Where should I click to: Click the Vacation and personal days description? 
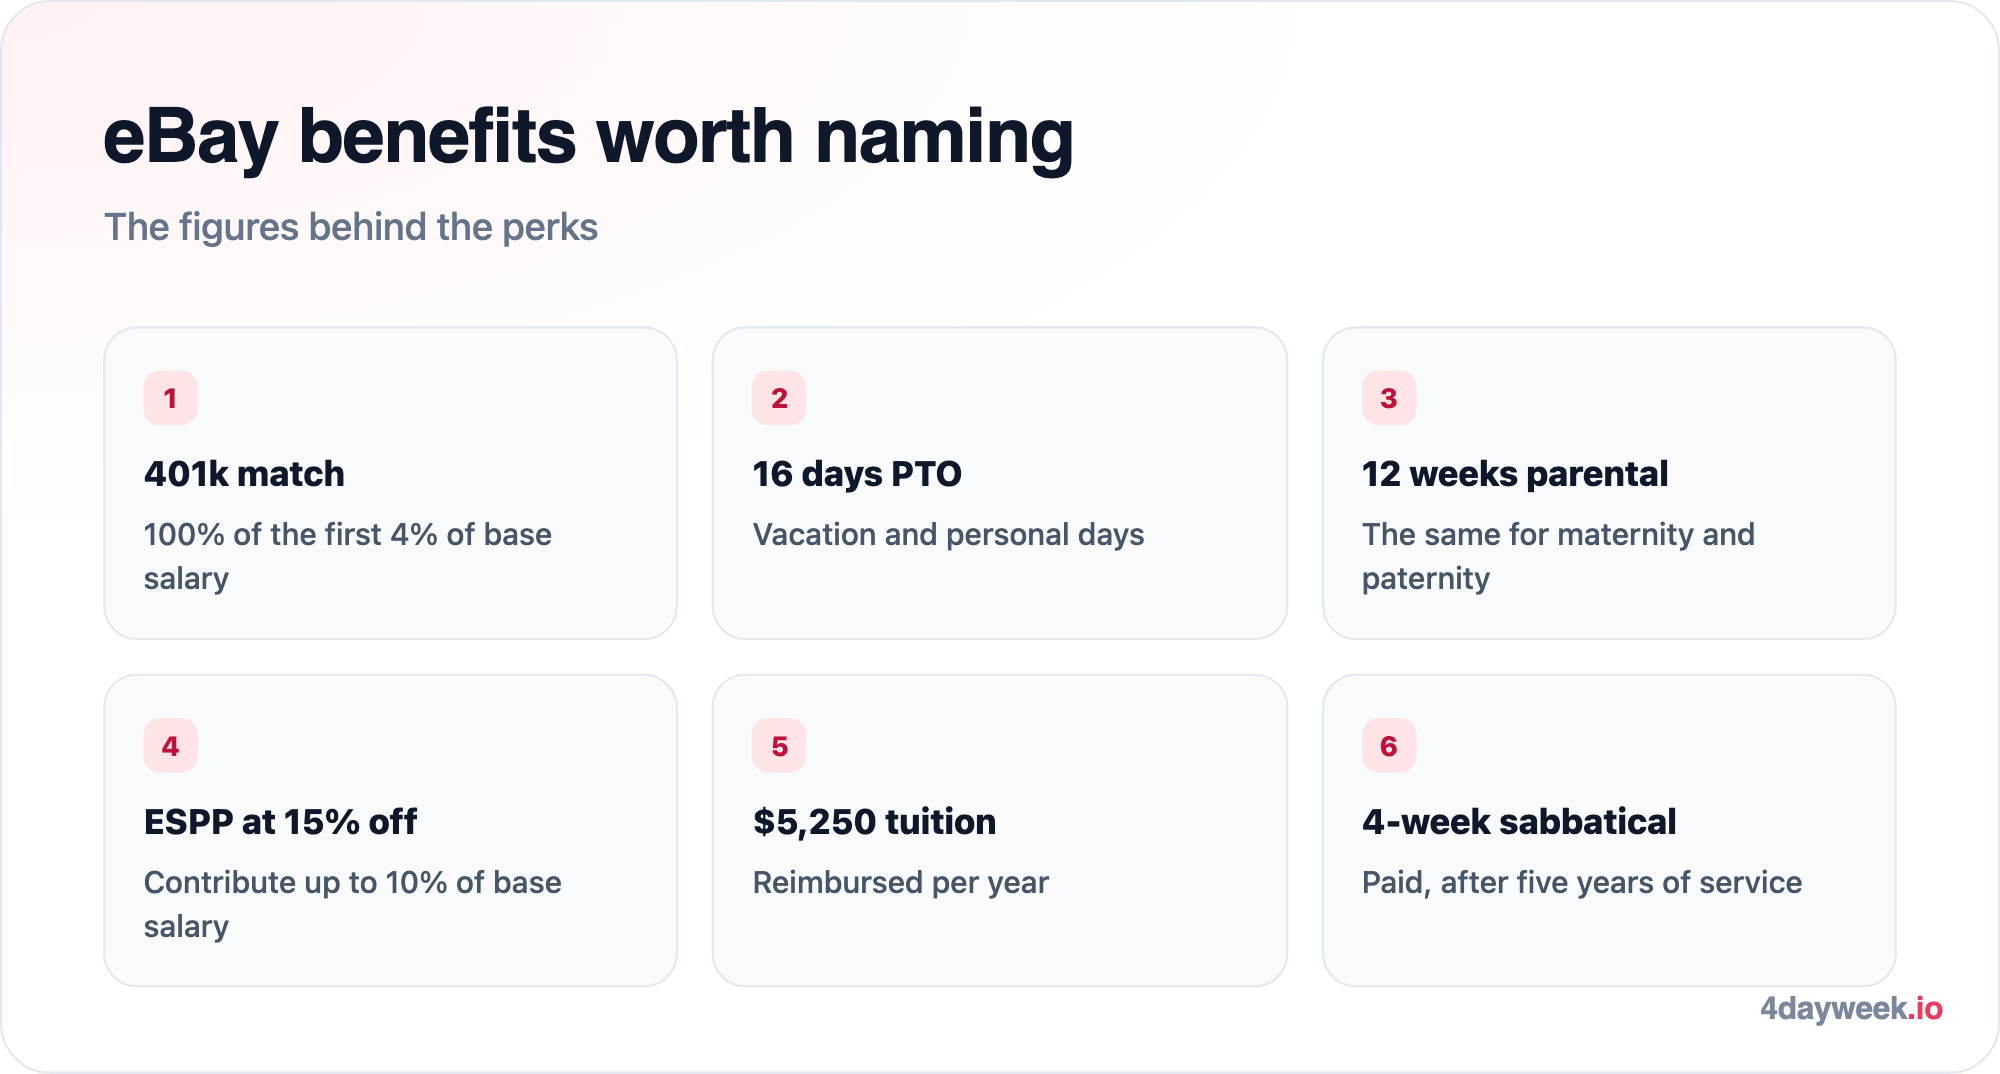948,535
